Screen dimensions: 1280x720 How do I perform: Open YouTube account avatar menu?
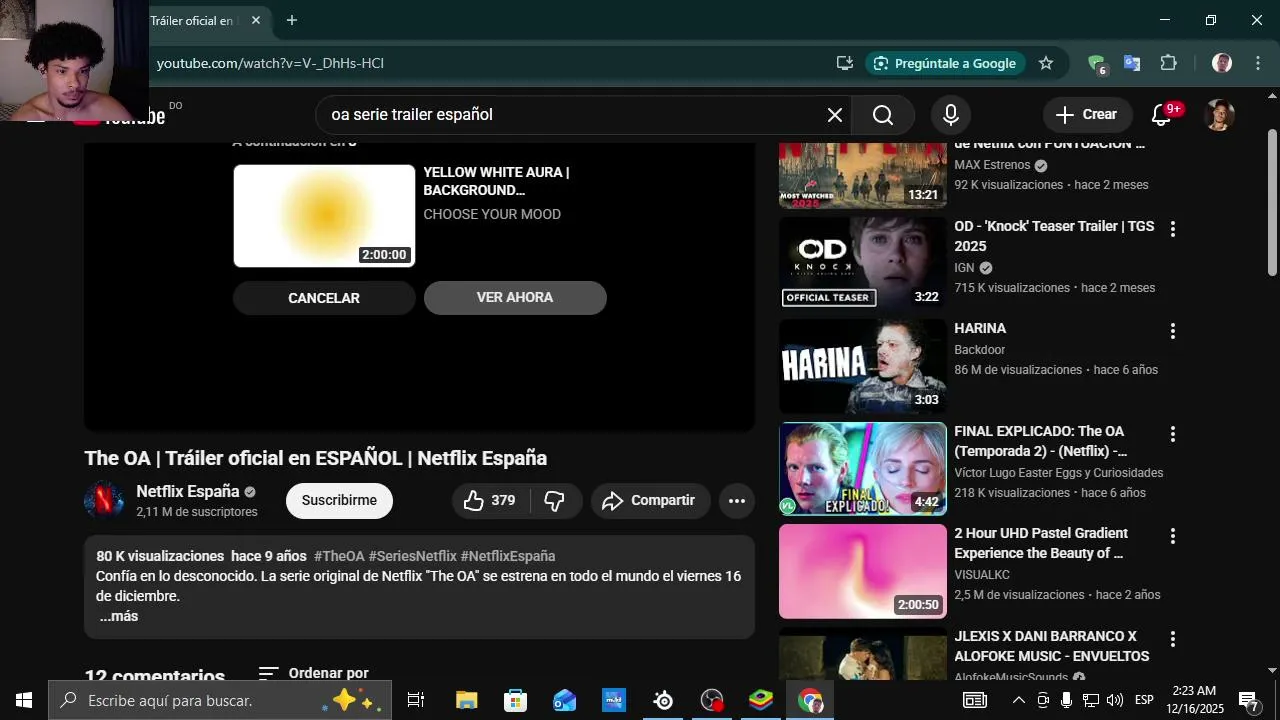click(x=1218, y=115)
